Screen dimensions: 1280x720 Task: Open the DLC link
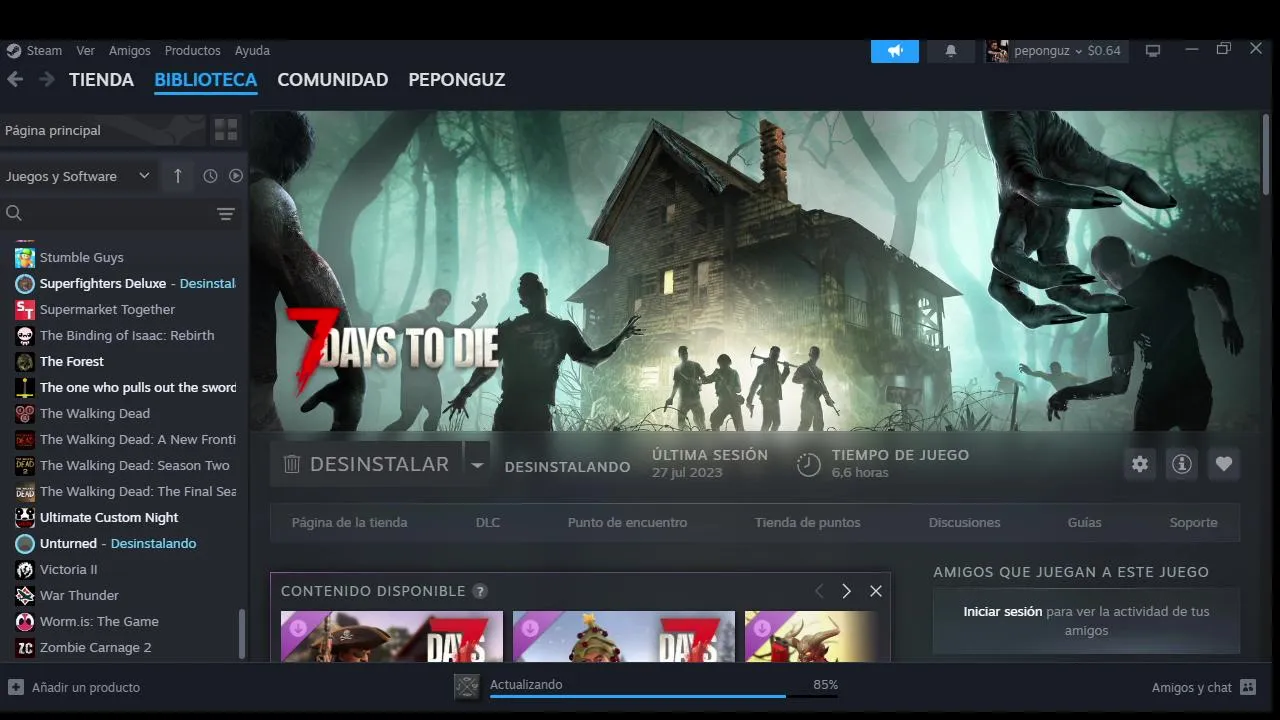488,522
